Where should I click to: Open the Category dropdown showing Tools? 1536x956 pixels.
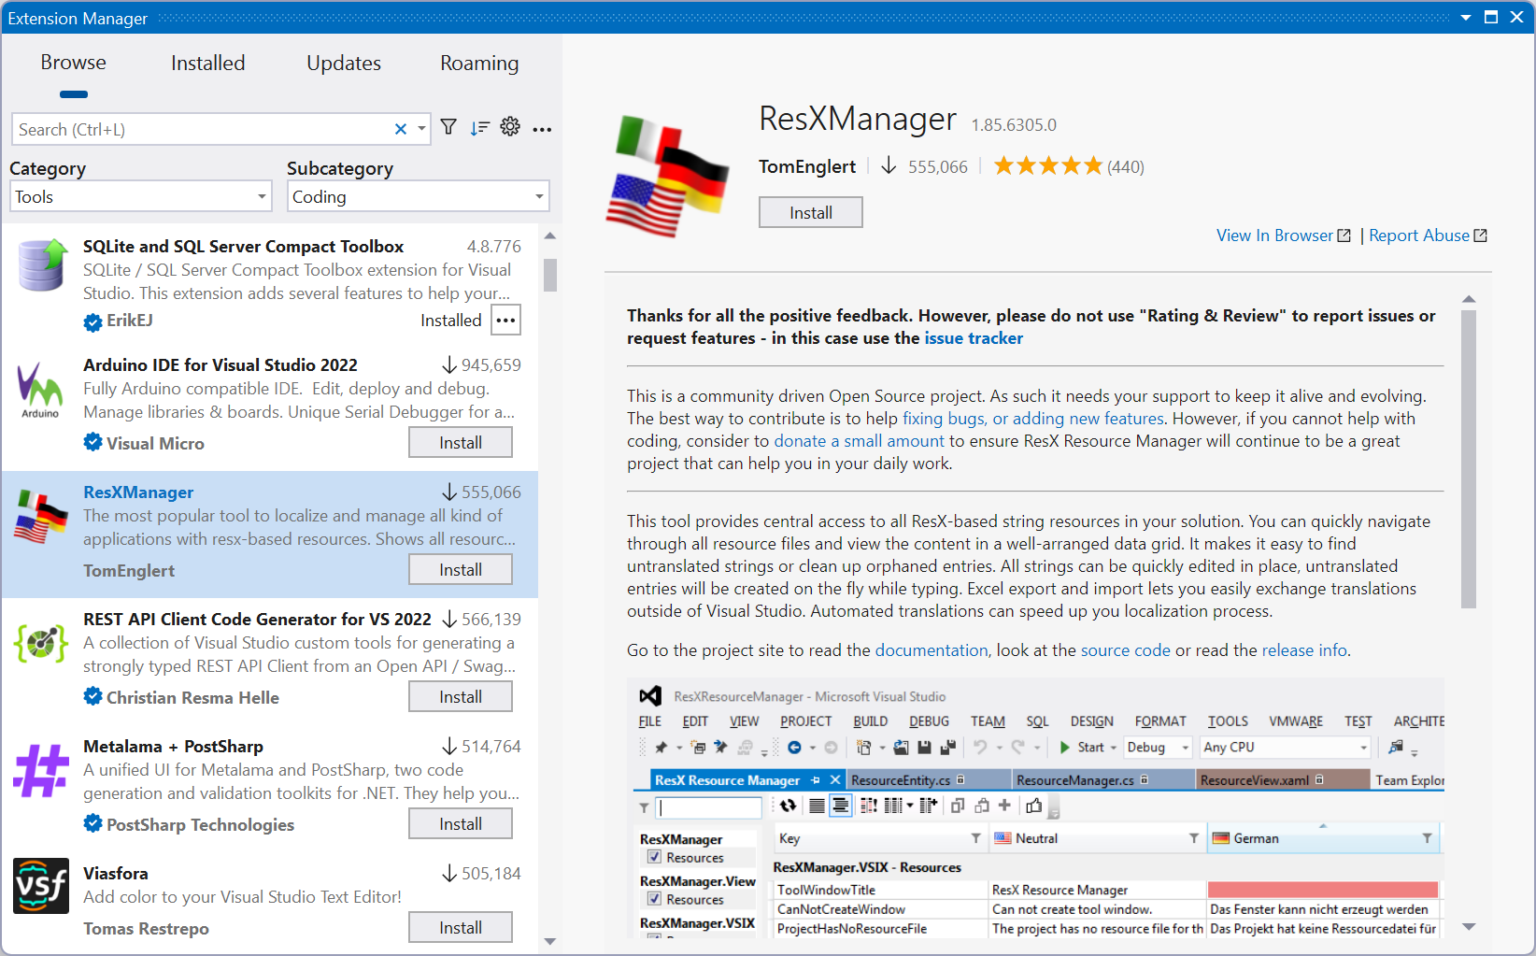pyautogui.click(x=140, y=196)
